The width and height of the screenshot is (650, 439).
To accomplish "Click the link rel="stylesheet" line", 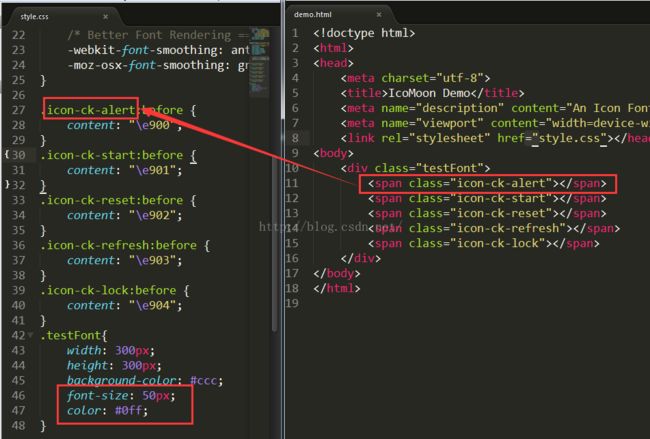I will 495,138.
